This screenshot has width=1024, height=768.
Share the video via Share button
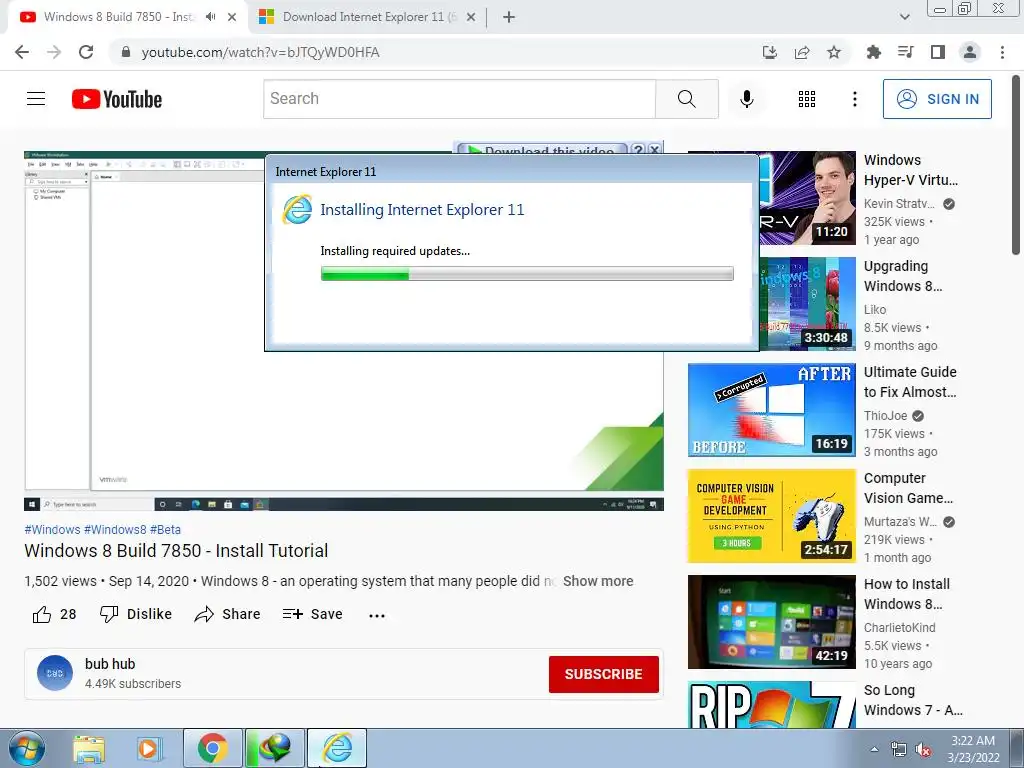[227, 615]
